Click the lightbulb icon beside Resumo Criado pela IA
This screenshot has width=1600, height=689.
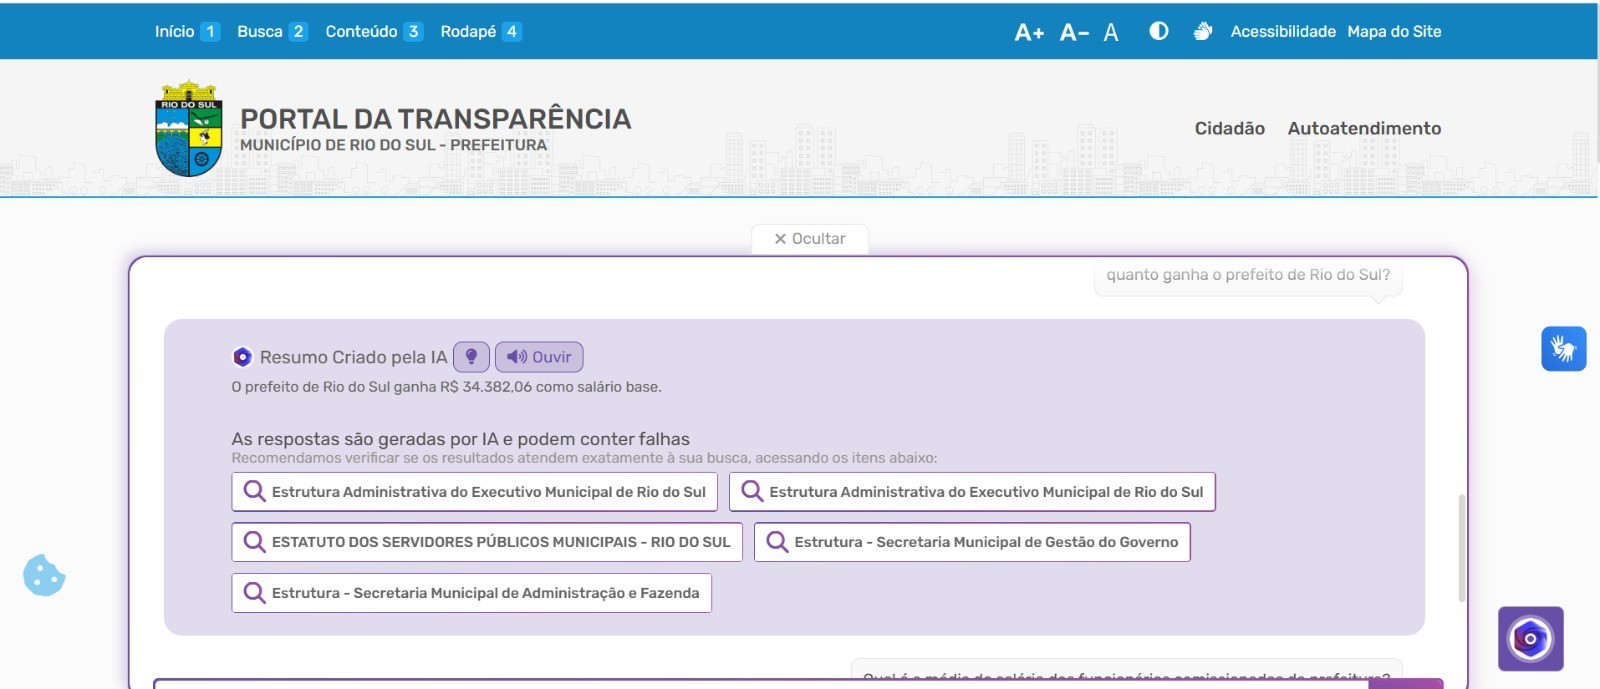[x=471, y=357]
